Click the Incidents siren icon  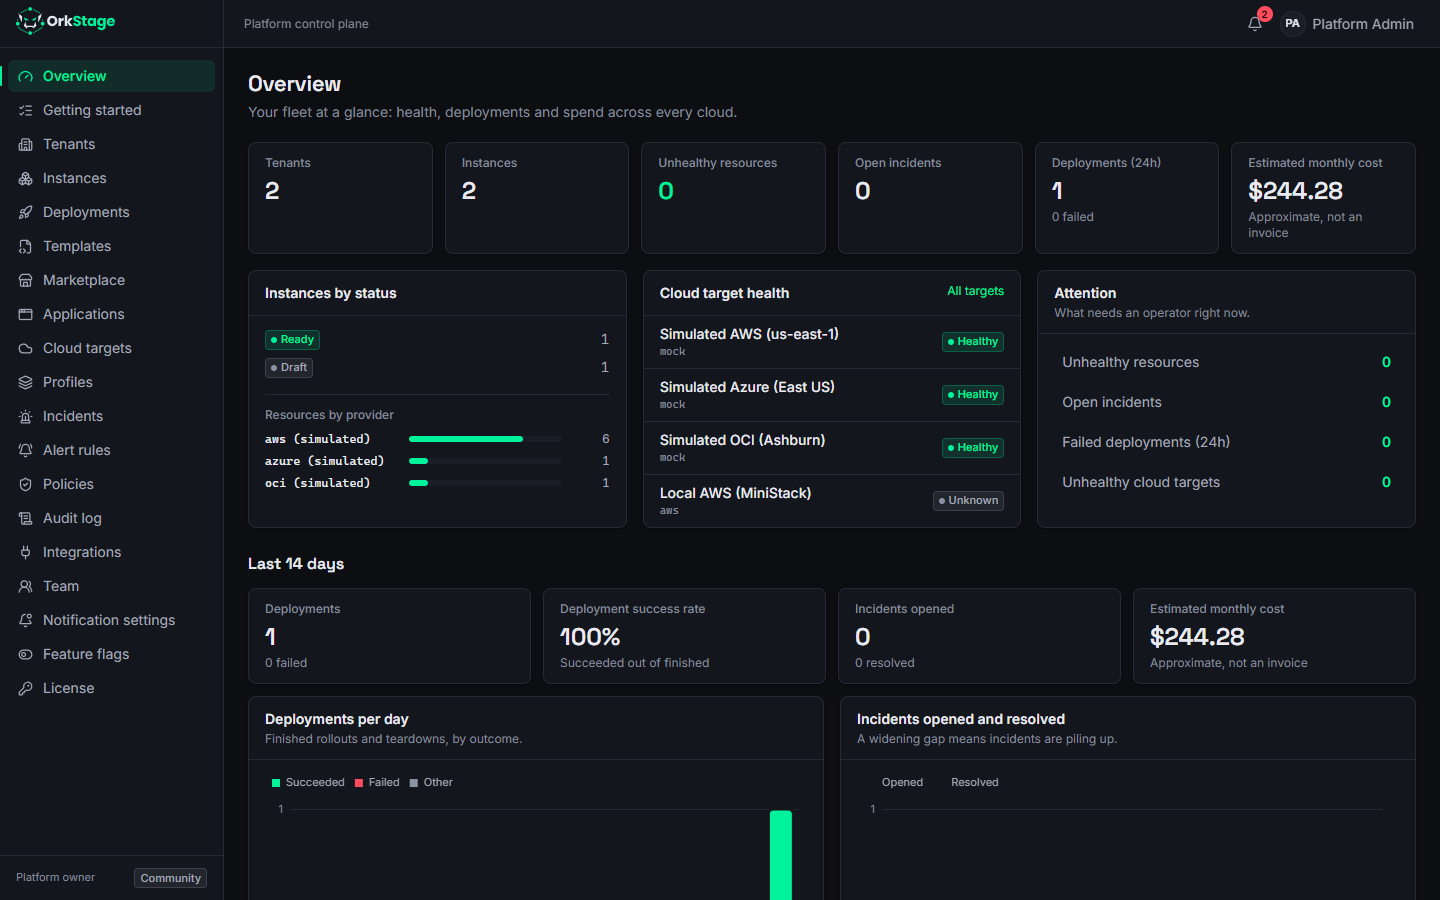pos(25,416)
